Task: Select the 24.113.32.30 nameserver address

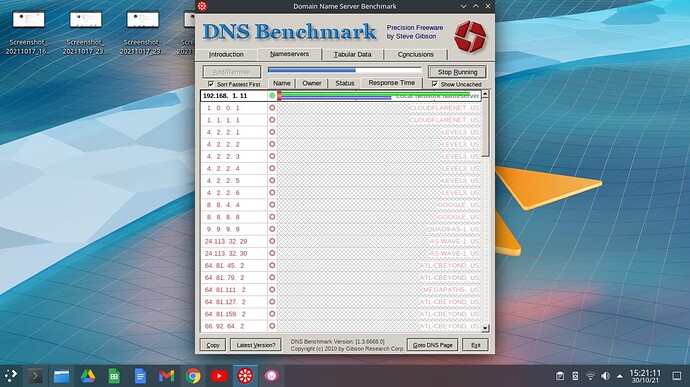Action: point(226,253)
